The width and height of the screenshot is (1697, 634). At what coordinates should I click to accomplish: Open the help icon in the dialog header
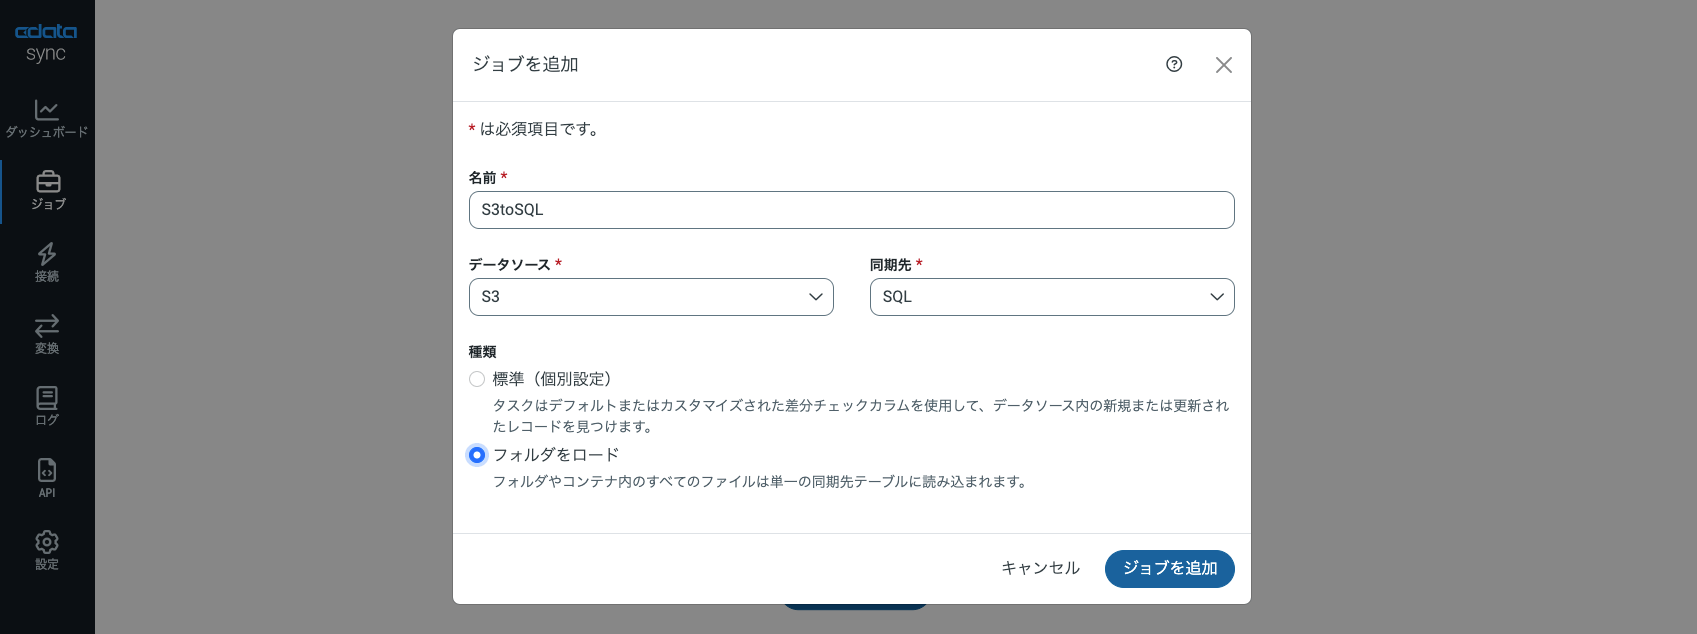[1174, 64]
